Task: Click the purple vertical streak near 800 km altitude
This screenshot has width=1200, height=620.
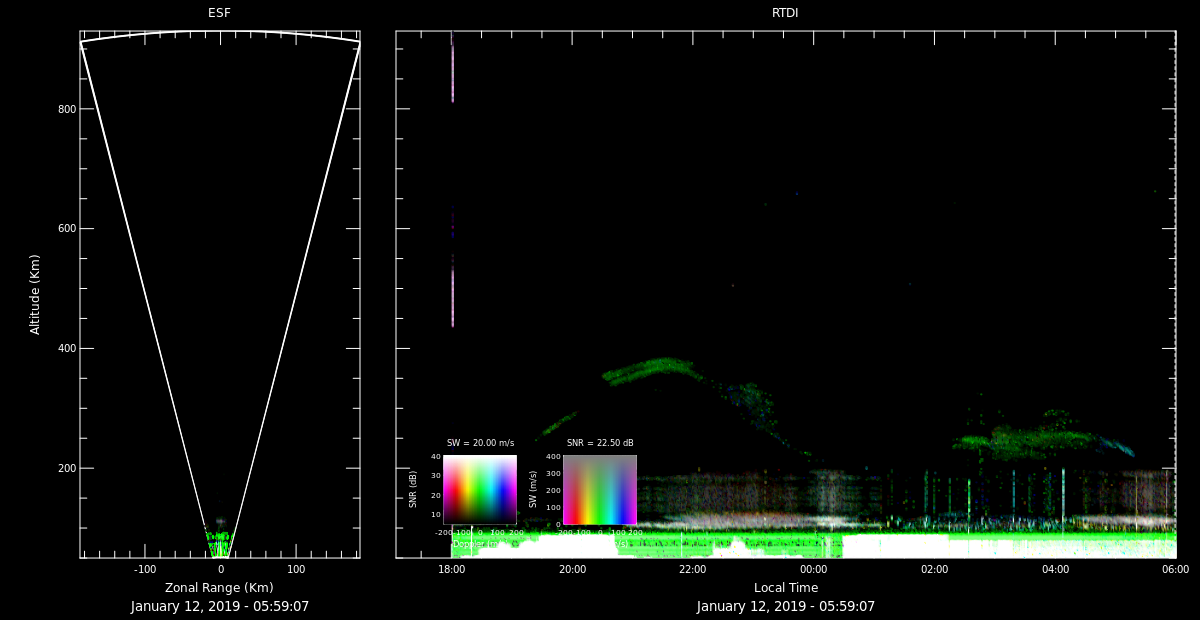Action: (x=452, y=72)
